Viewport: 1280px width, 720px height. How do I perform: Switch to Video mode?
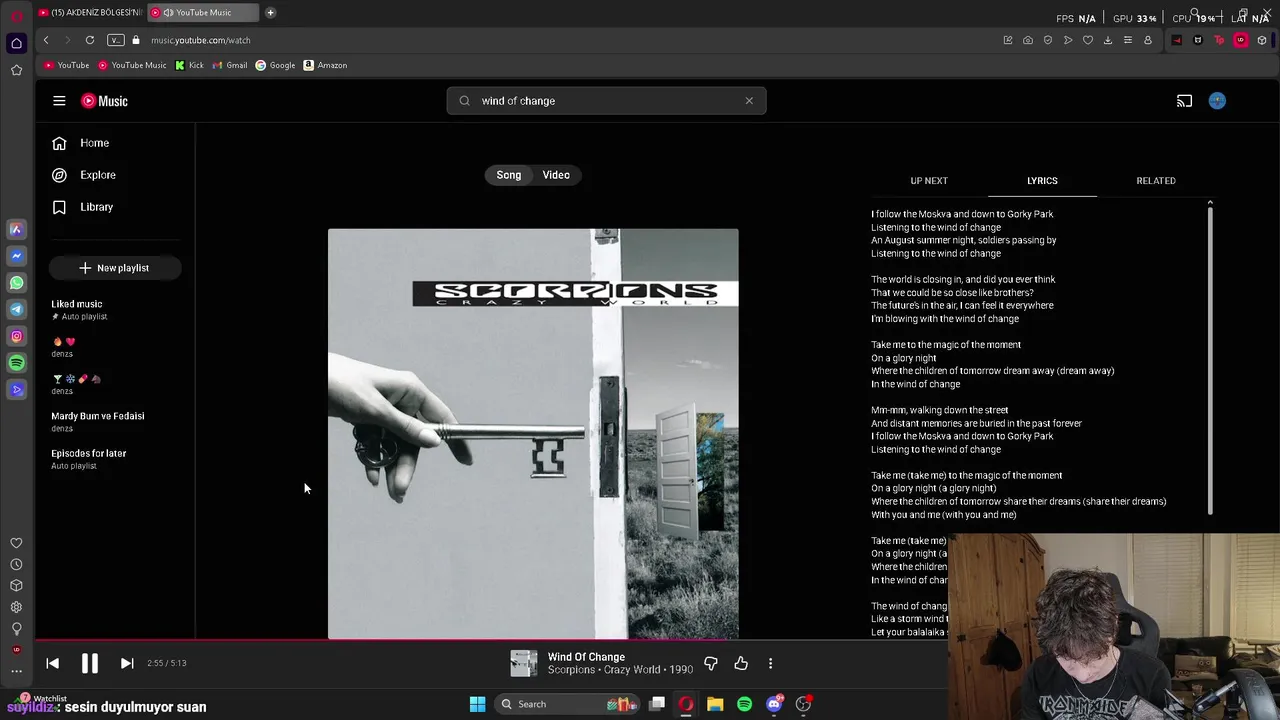(x=556, y=175)
